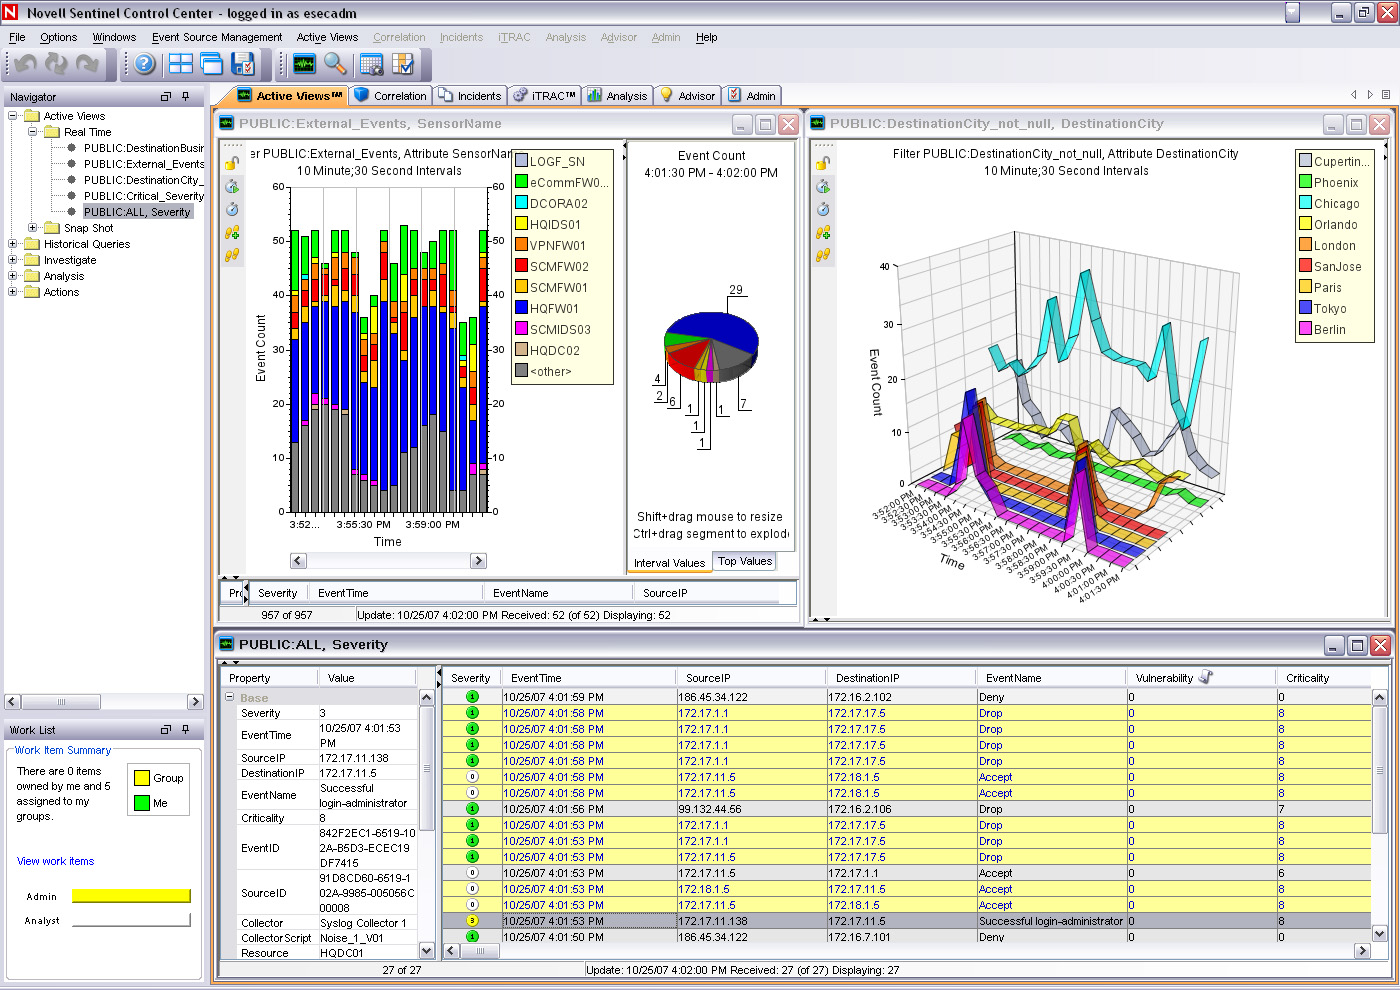
Task: Switch to the Correlation tab
Action: click(x=390, y=96)
